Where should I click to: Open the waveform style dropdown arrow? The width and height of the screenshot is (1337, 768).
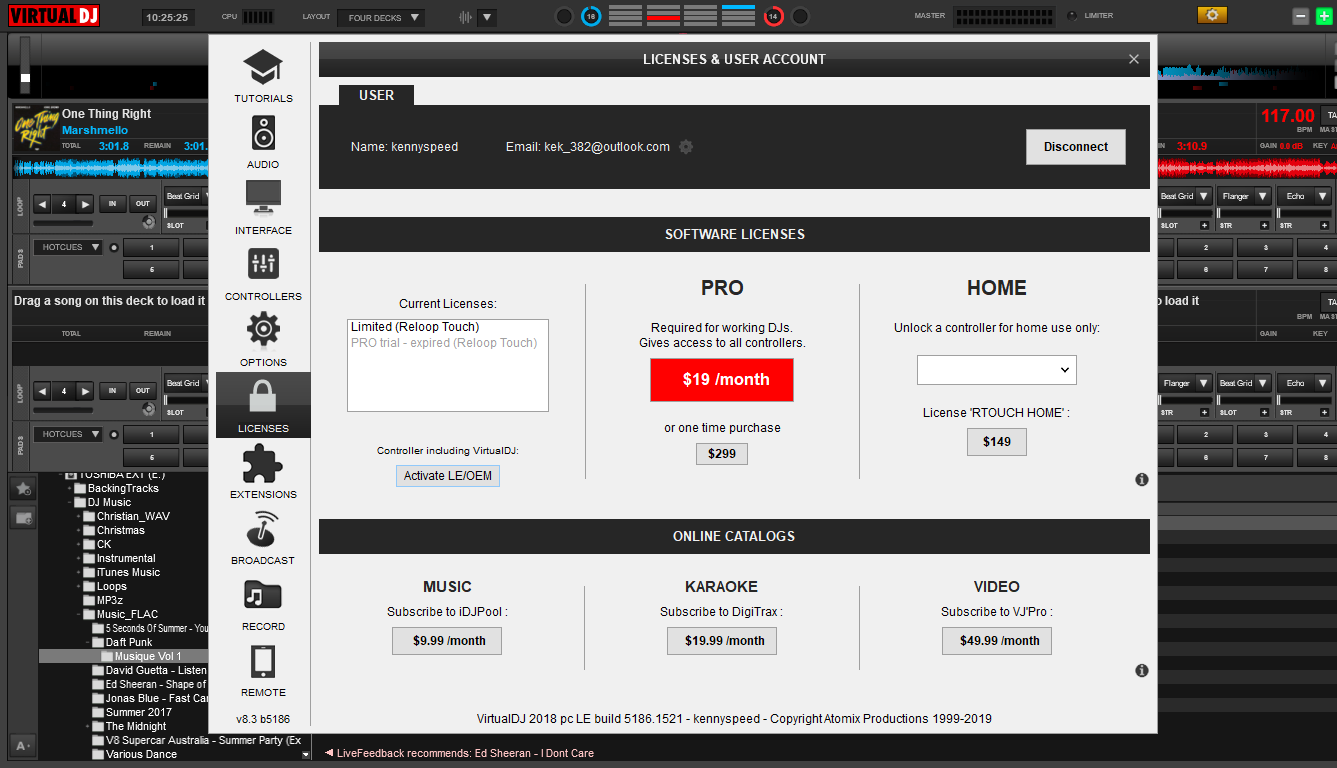click(x=487, y=17)
